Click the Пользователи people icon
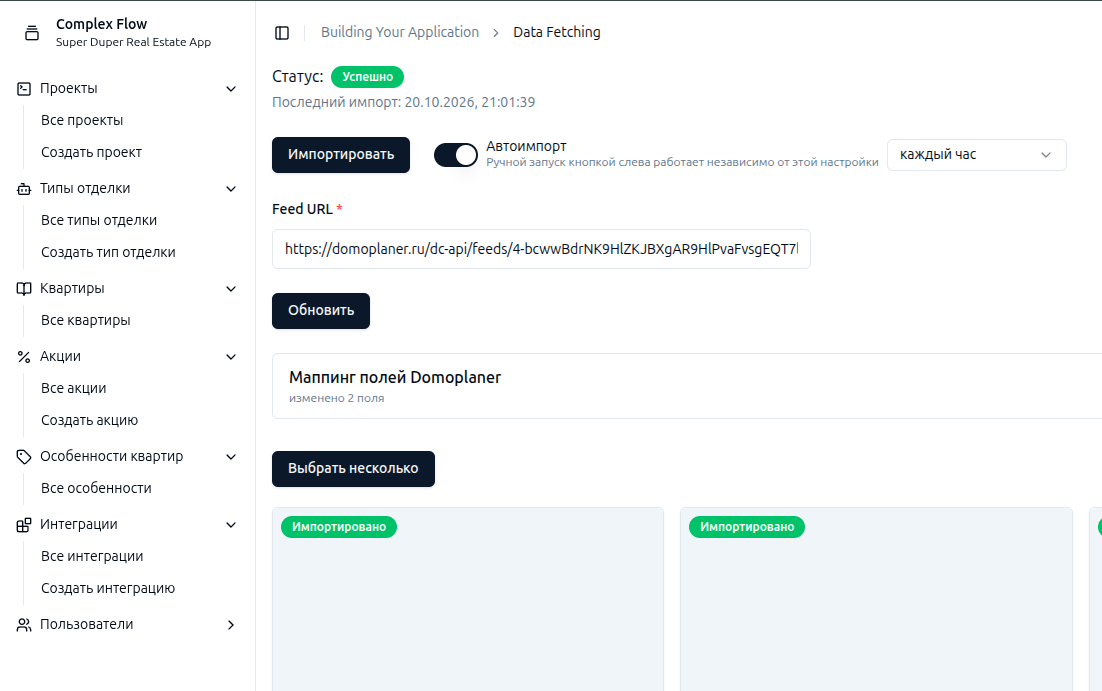Screen dimensions: 1102x691 tap(24, 624)
